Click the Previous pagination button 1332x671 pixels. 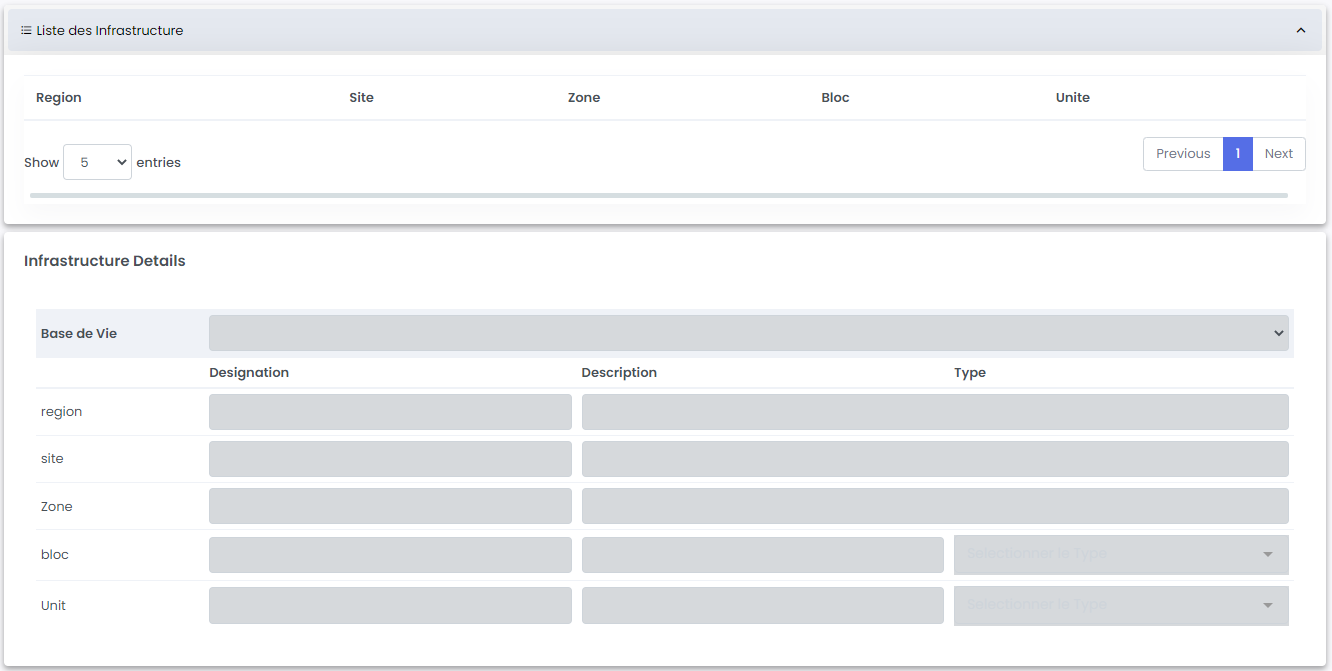pyautogui.click(x=1182, y=154)
